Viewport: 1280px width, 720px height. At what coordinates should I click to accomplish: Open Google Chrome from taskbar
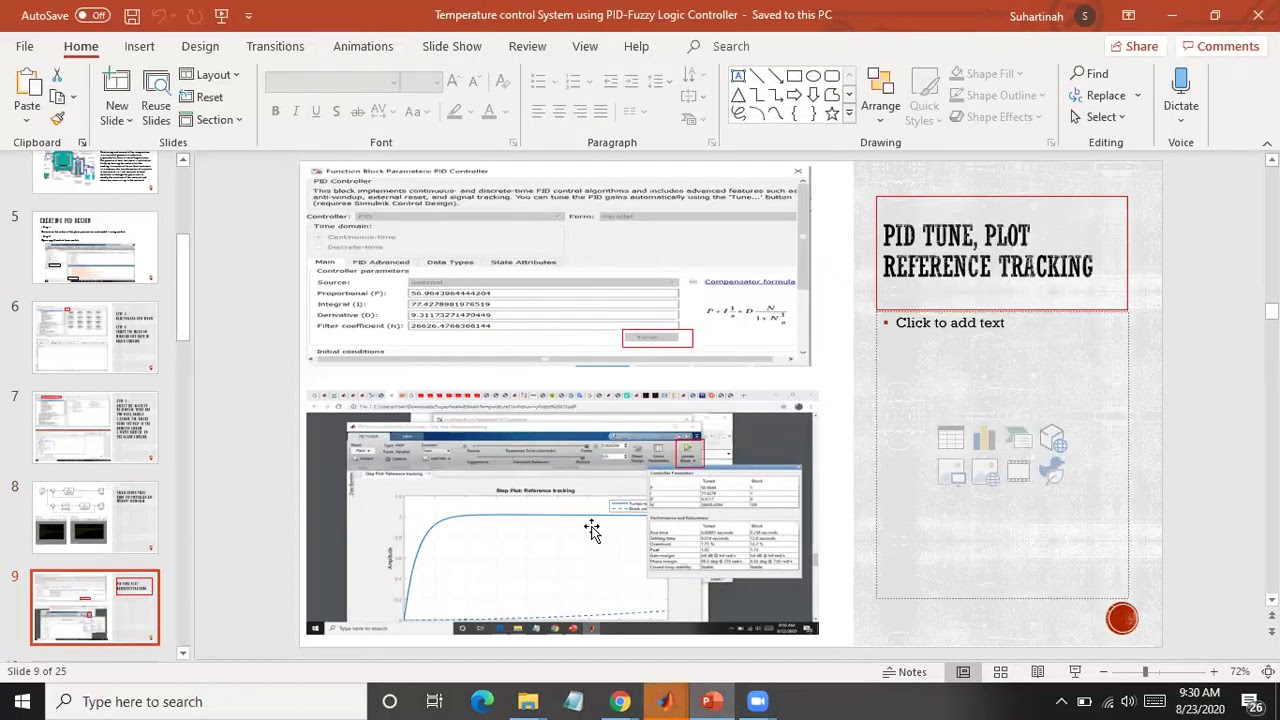[x=620, y=701]
